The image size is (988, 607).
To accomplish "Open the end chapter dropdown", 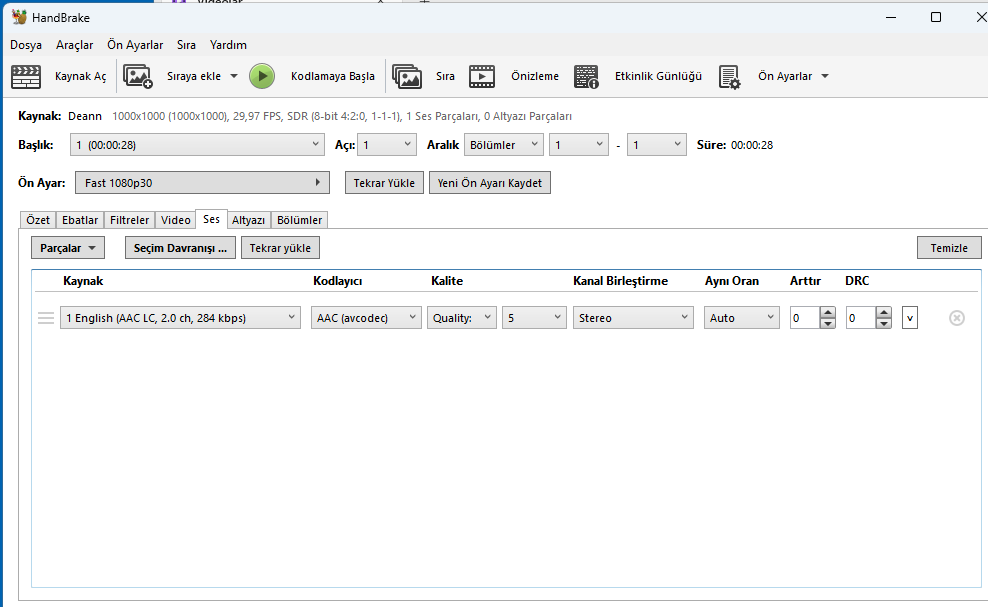I will click(x=657, y=145).
